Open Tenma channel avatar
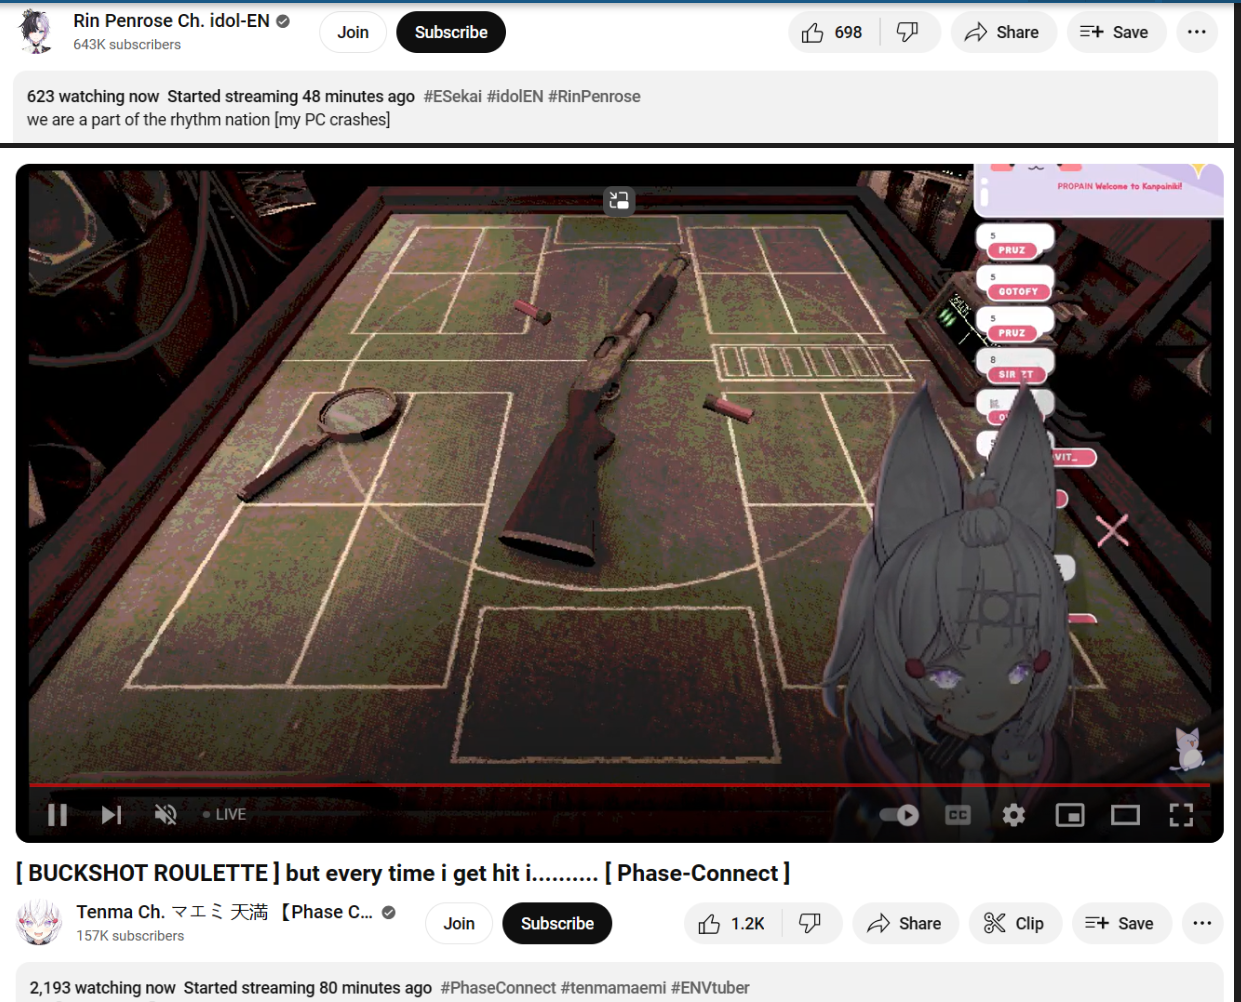The width and height of the screenshot is (1241, 1002). pos(39,922)
